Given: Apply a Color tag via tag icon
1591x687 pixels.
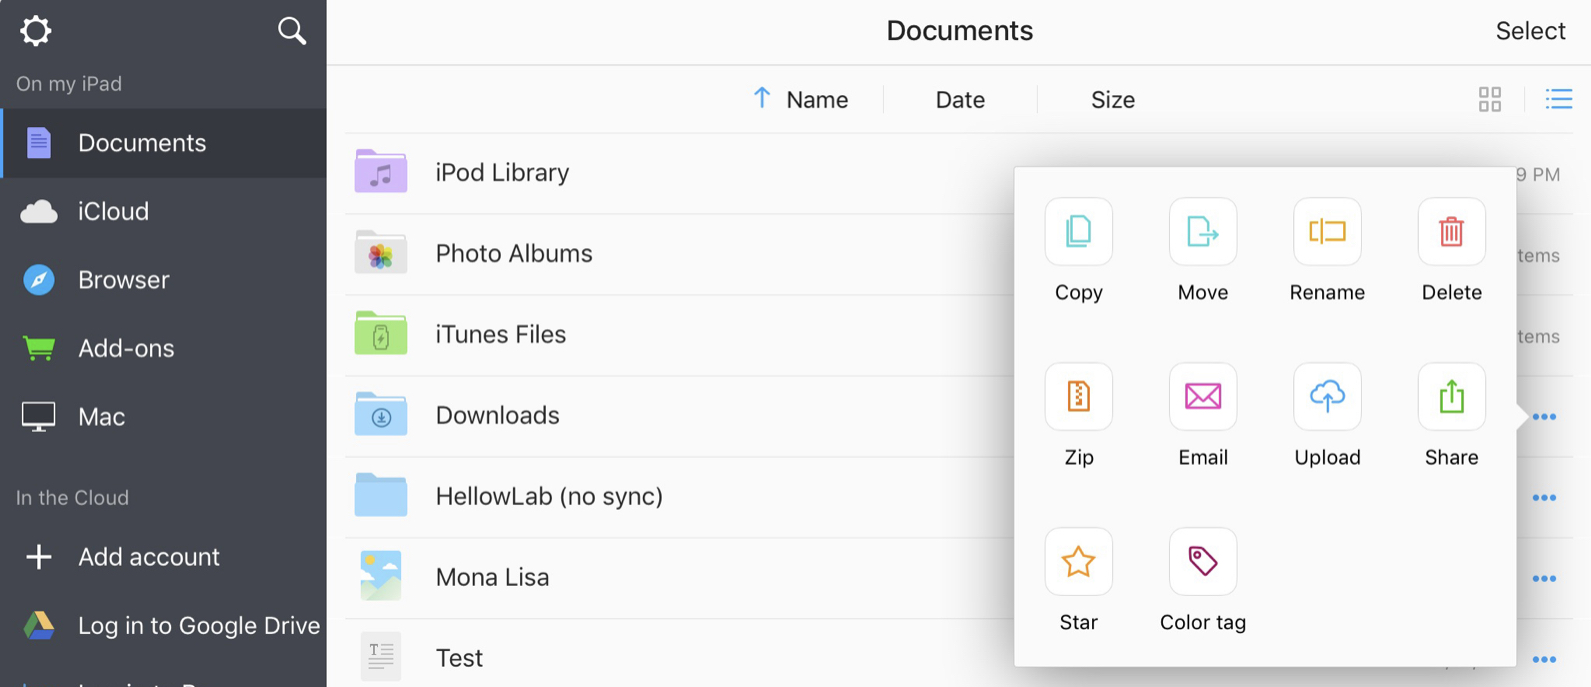Looking at the screenshot, I should 1202,562.
